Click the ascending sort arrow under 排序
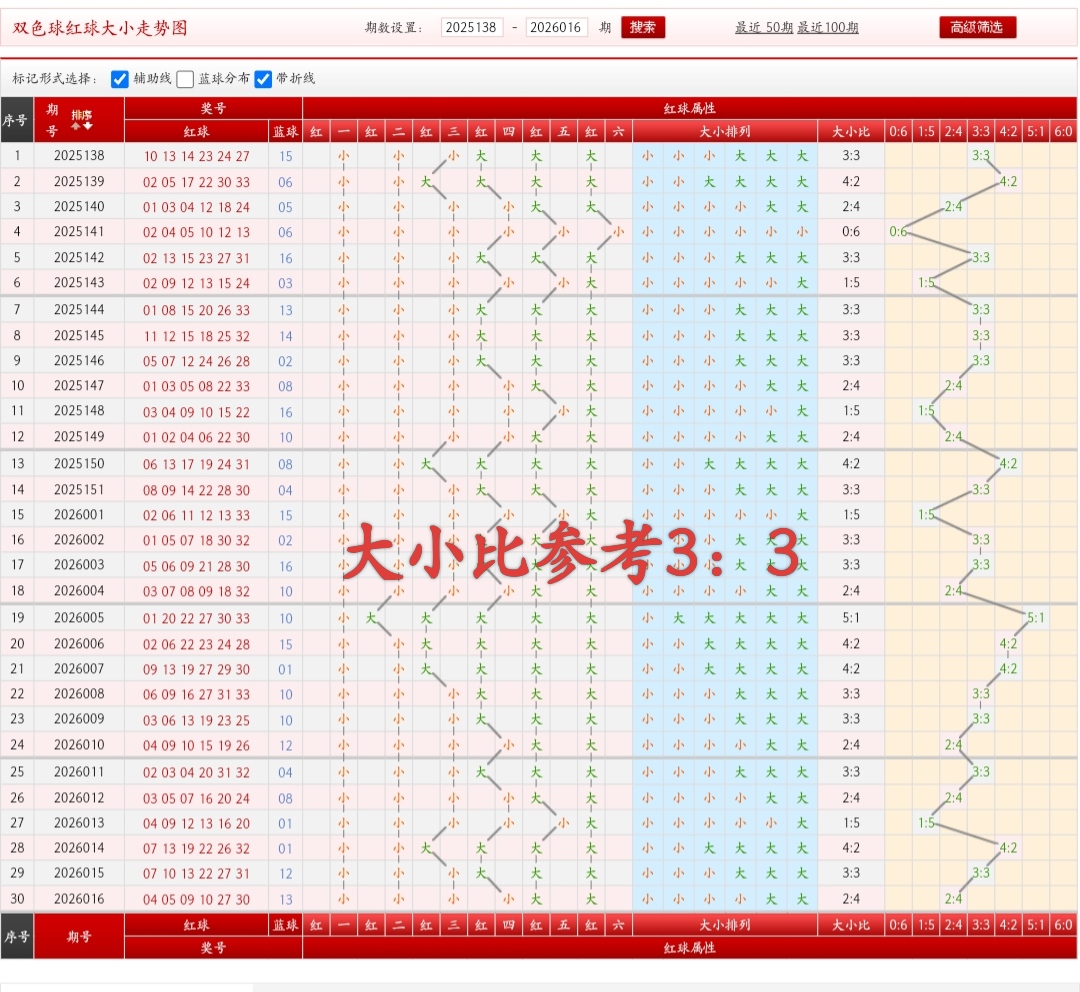Screen dimensions: 1080x992 tap(76, 126)
